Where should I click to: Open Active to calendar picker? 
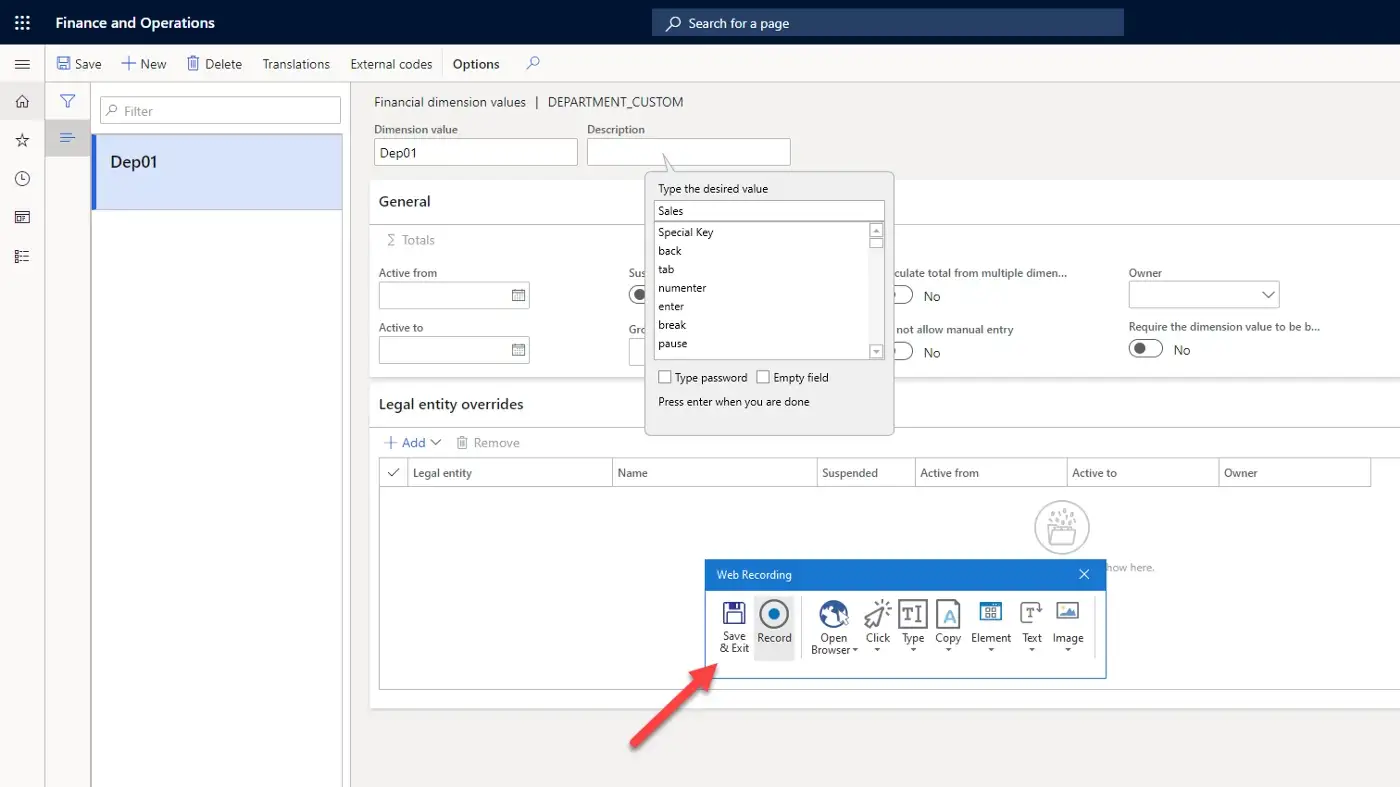tap(518, 350)
